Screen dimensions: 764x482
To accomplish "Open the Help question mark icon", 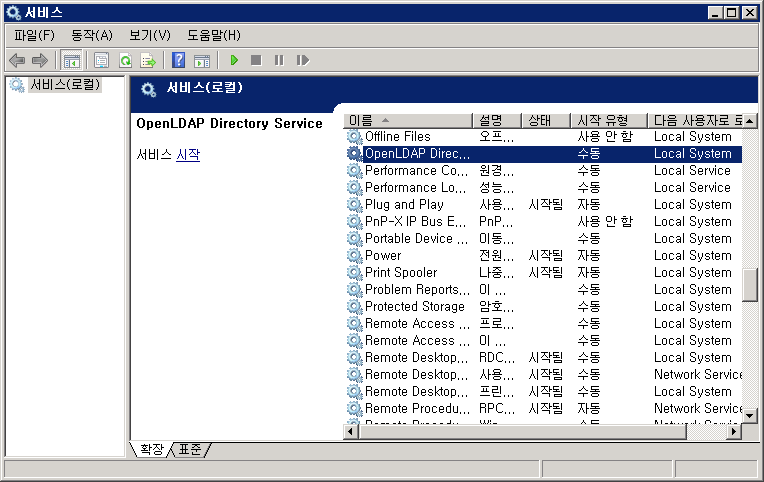I will pyautogui.click(x=178, y=60).
